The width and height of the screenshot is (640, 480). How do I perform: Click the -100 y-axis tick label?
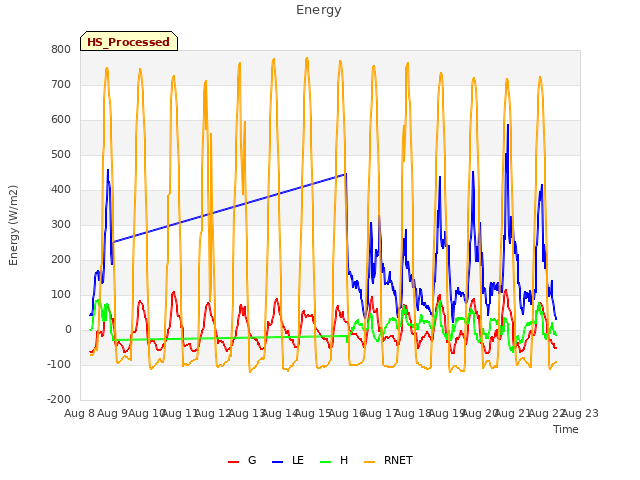click(59, 364)
